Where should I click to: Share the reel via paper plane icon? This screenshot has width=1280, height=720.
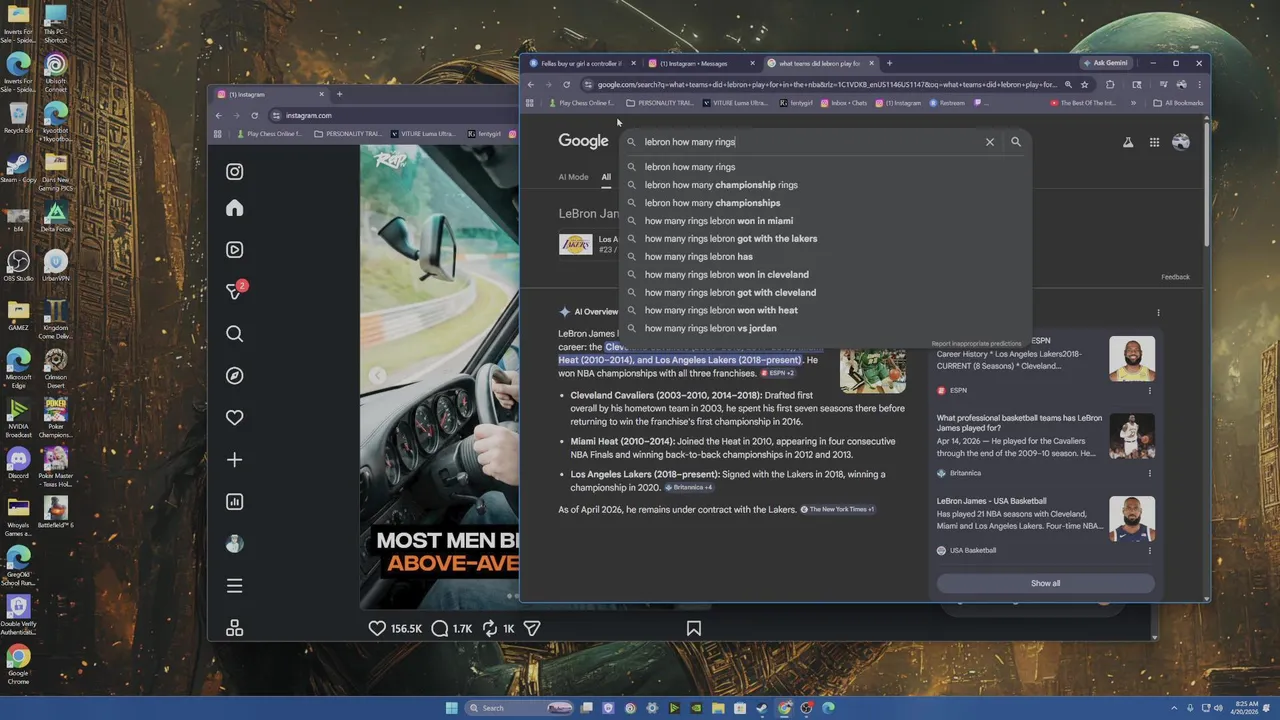click(x=532, y=628)
